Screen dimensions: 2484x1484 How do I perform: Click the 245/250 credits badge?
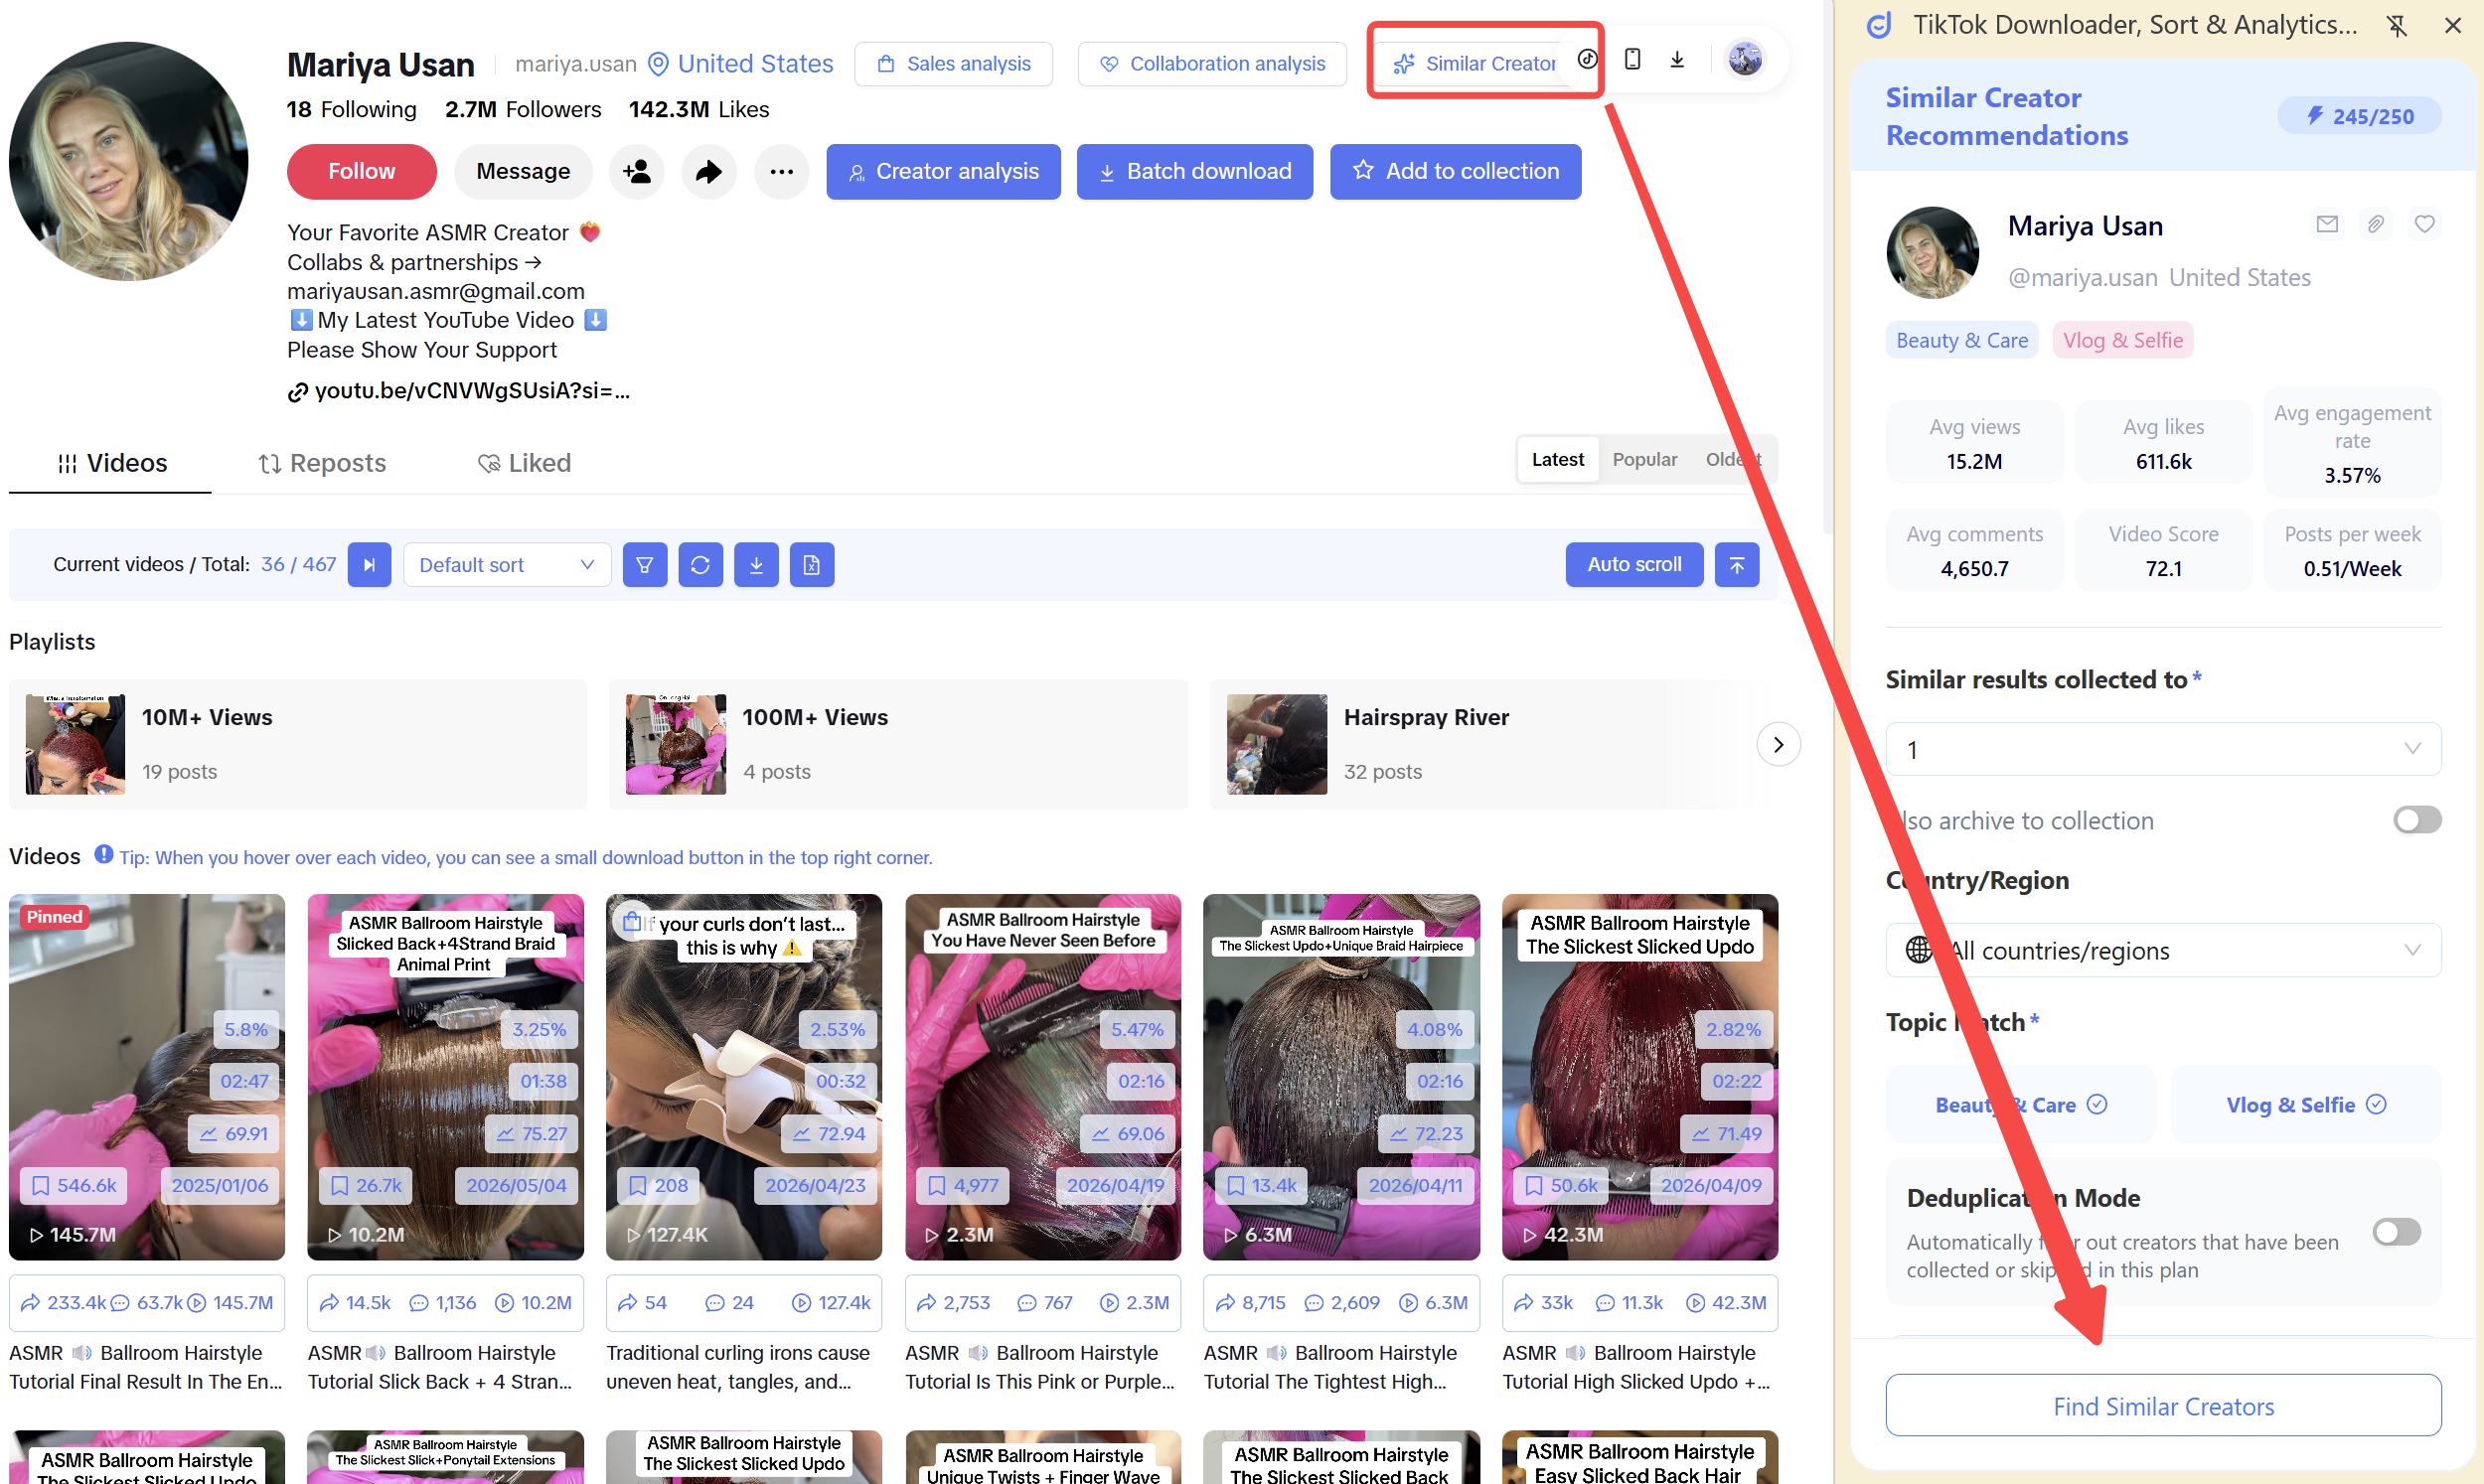[2359, 116]
